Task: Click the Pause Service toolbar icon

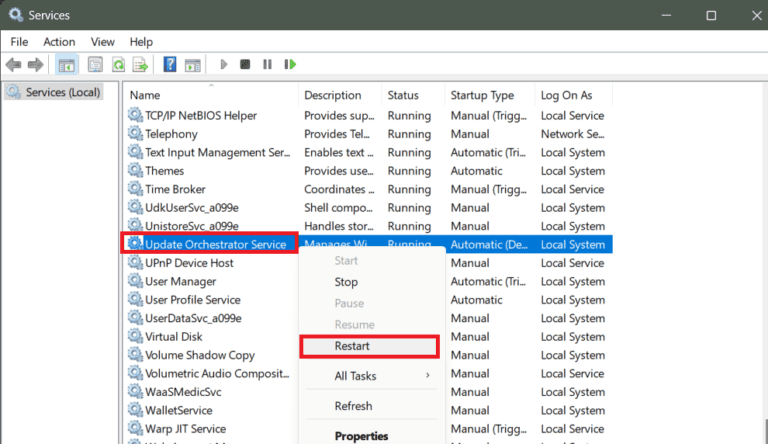Action: click(x=267, y=65)
